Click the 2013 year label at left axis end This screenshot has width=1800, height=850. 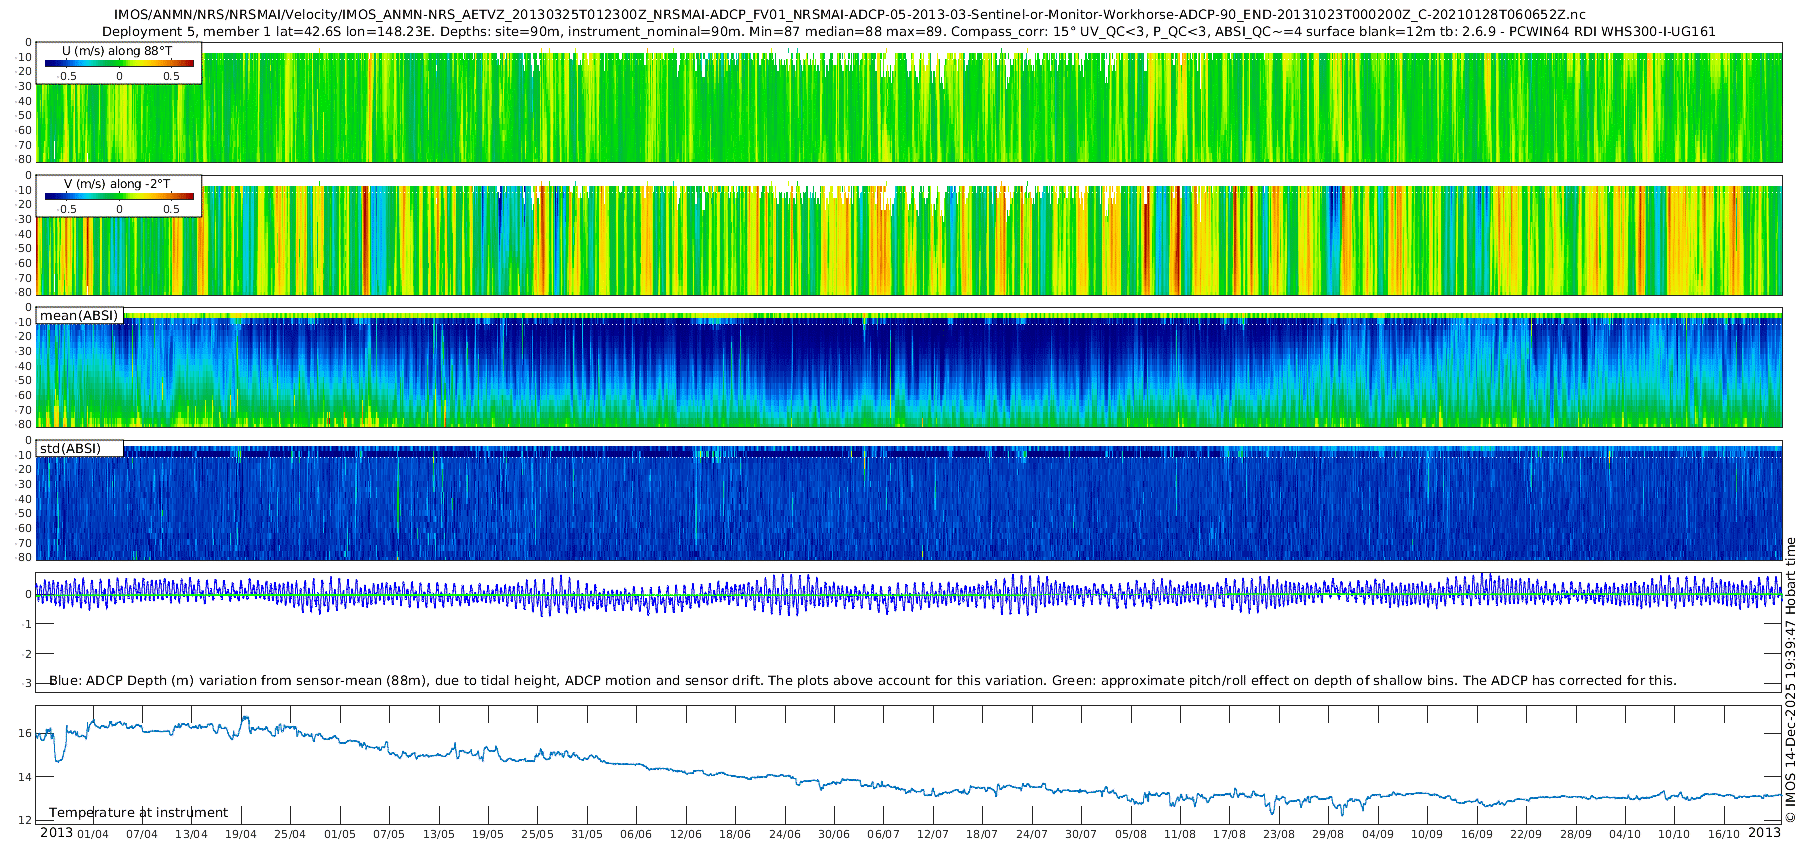click(x=56, y=833)
